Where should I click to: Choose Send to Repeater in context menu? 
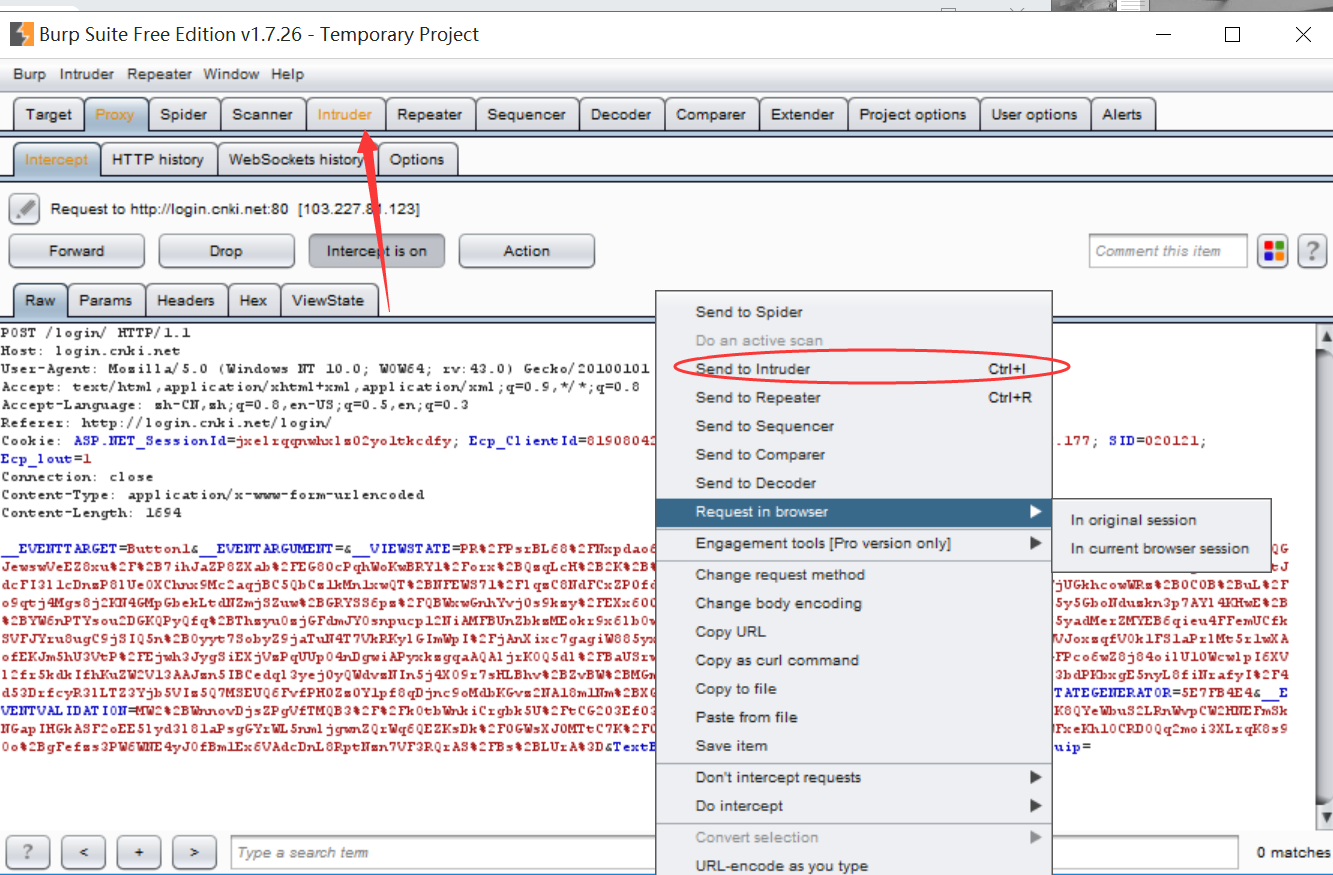(854, 397)
